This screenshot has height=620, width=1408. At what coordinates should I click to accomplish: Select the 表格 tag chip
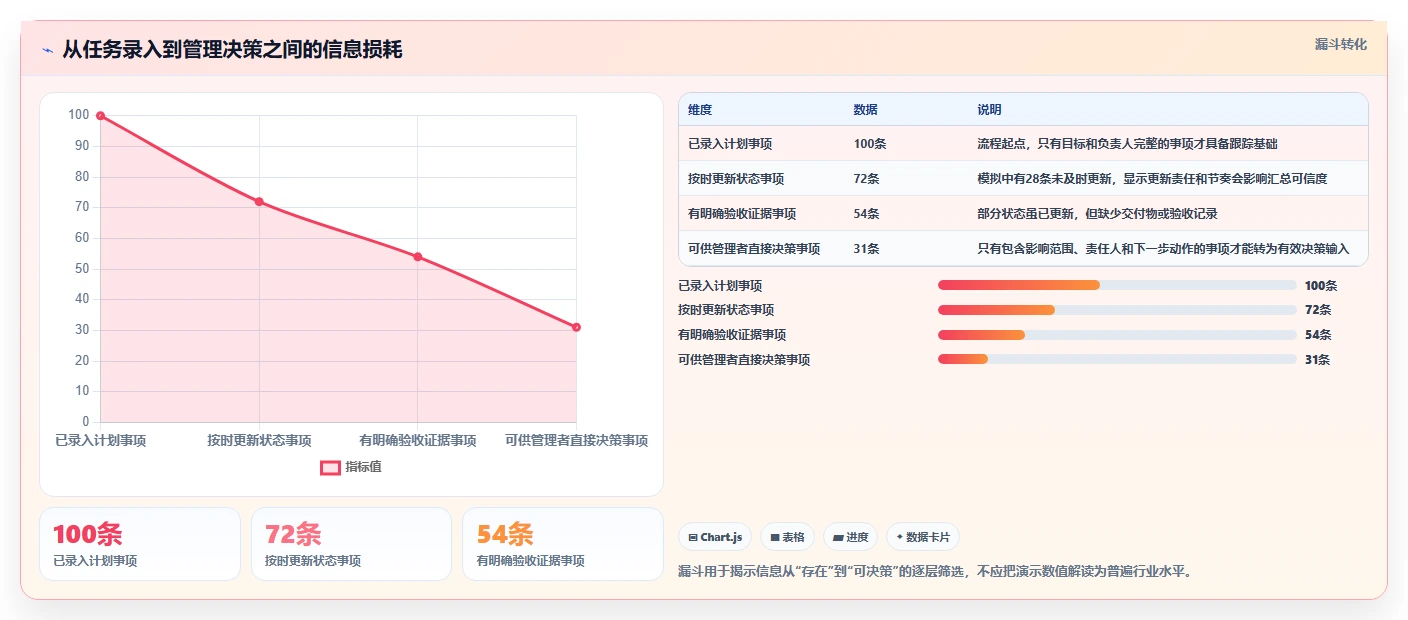coord(788,537)
